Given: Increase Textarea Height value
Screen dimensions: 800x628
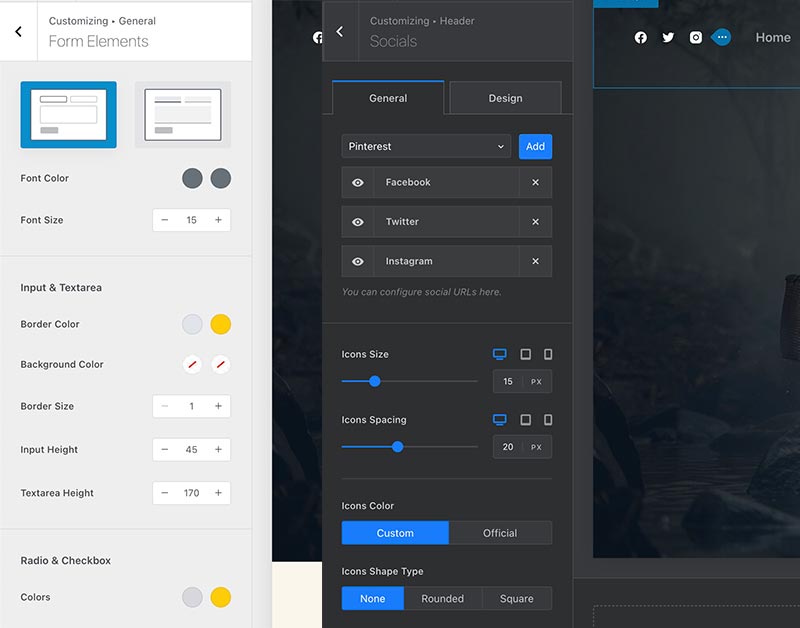Looking at the screenshot, I should pyautogui.click(x=218, y=493).
